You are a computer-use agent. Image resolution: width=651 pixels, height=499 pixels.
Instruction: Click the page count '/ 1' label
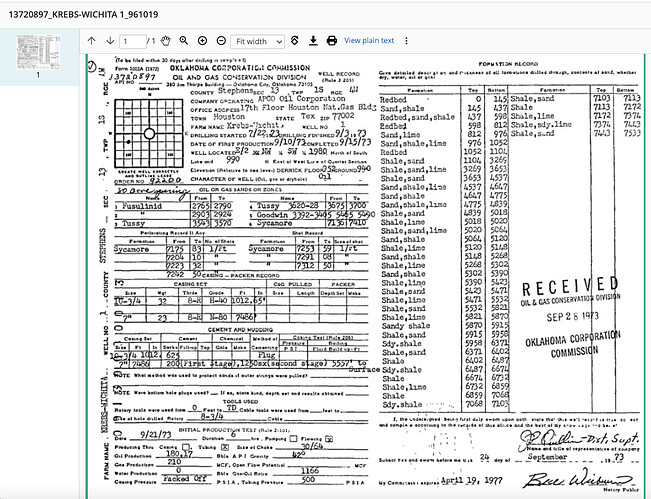tap(151, 41)
